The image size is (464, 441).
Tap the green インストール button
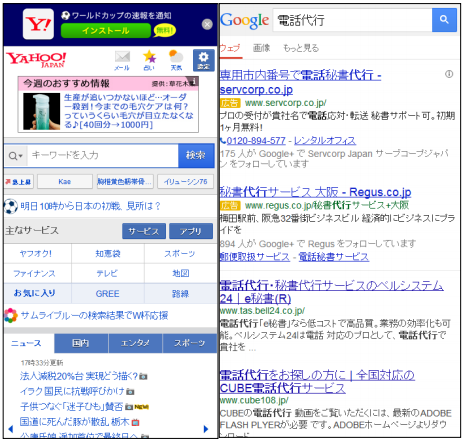point(106,31)
